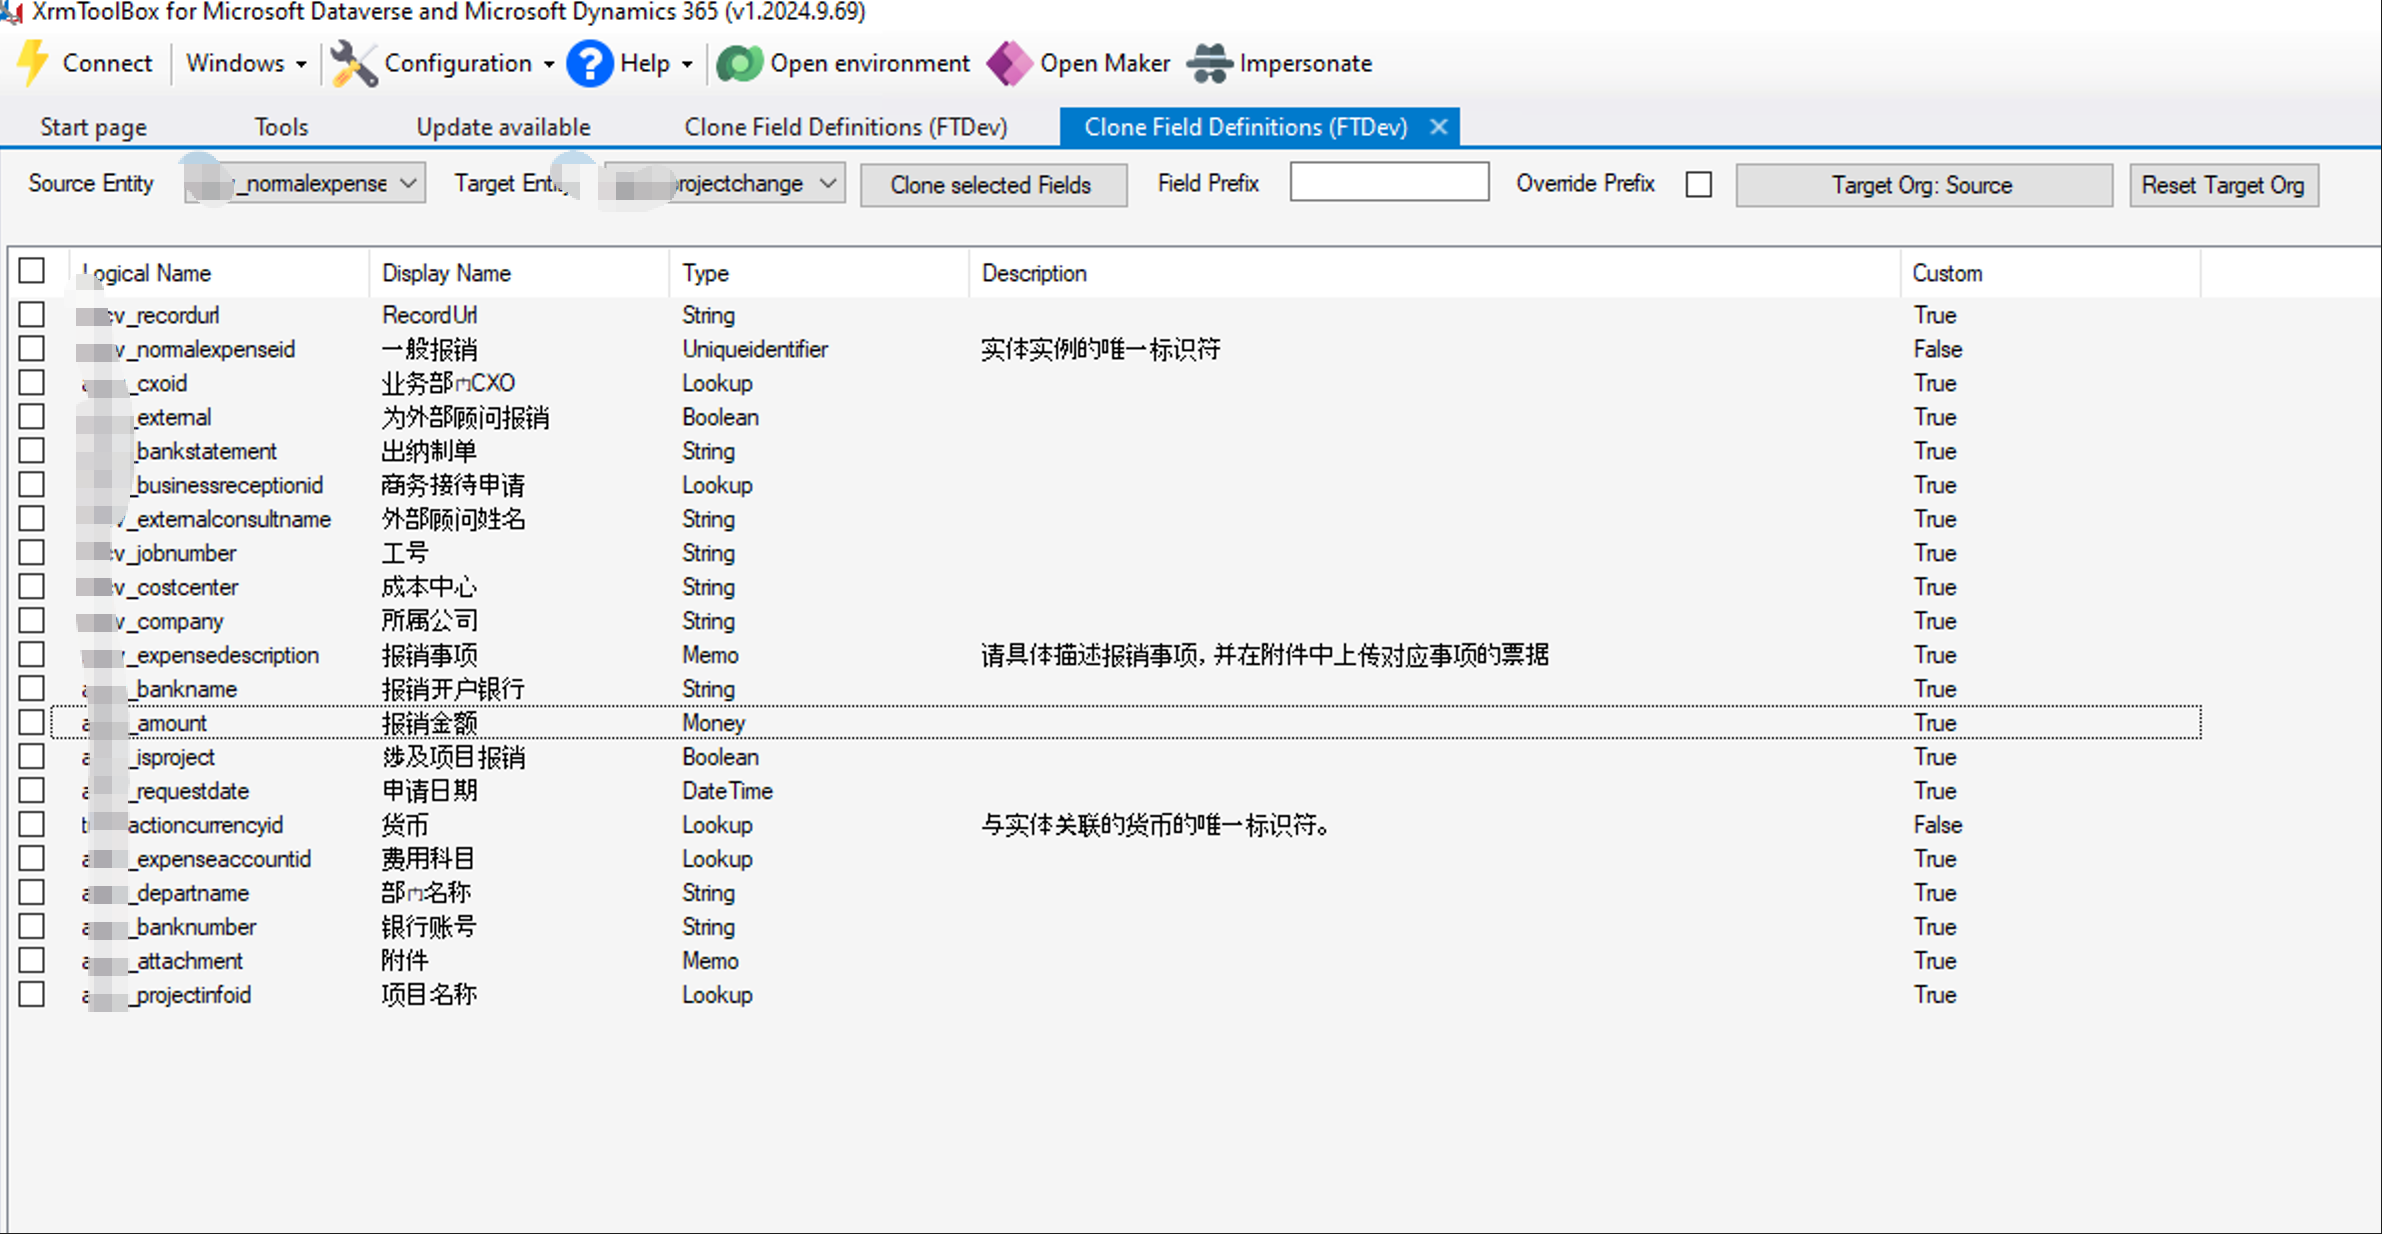Image resolution: width=2382 pixels, height=1234 pixels.
Task: Check the _bankstatement row checkbox
Action: (x=32, y=450)
